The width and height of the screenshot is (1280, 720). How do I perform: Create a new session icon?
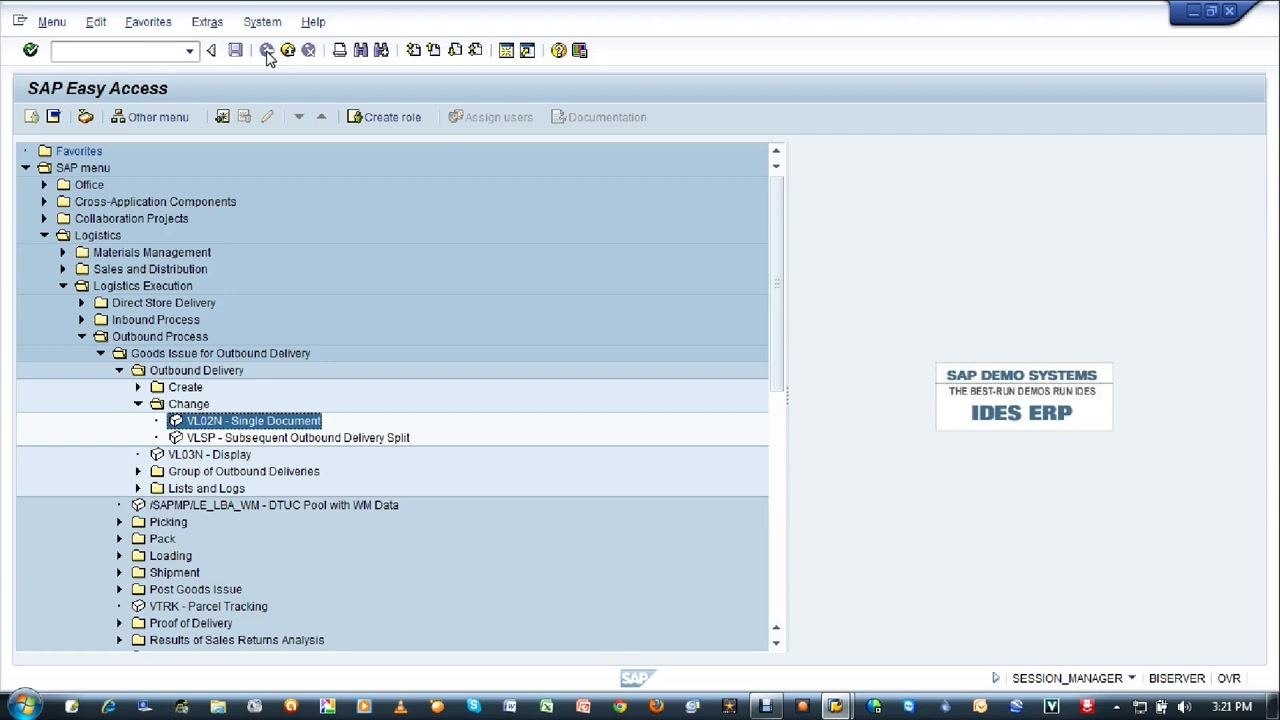(x=506, y=50)
